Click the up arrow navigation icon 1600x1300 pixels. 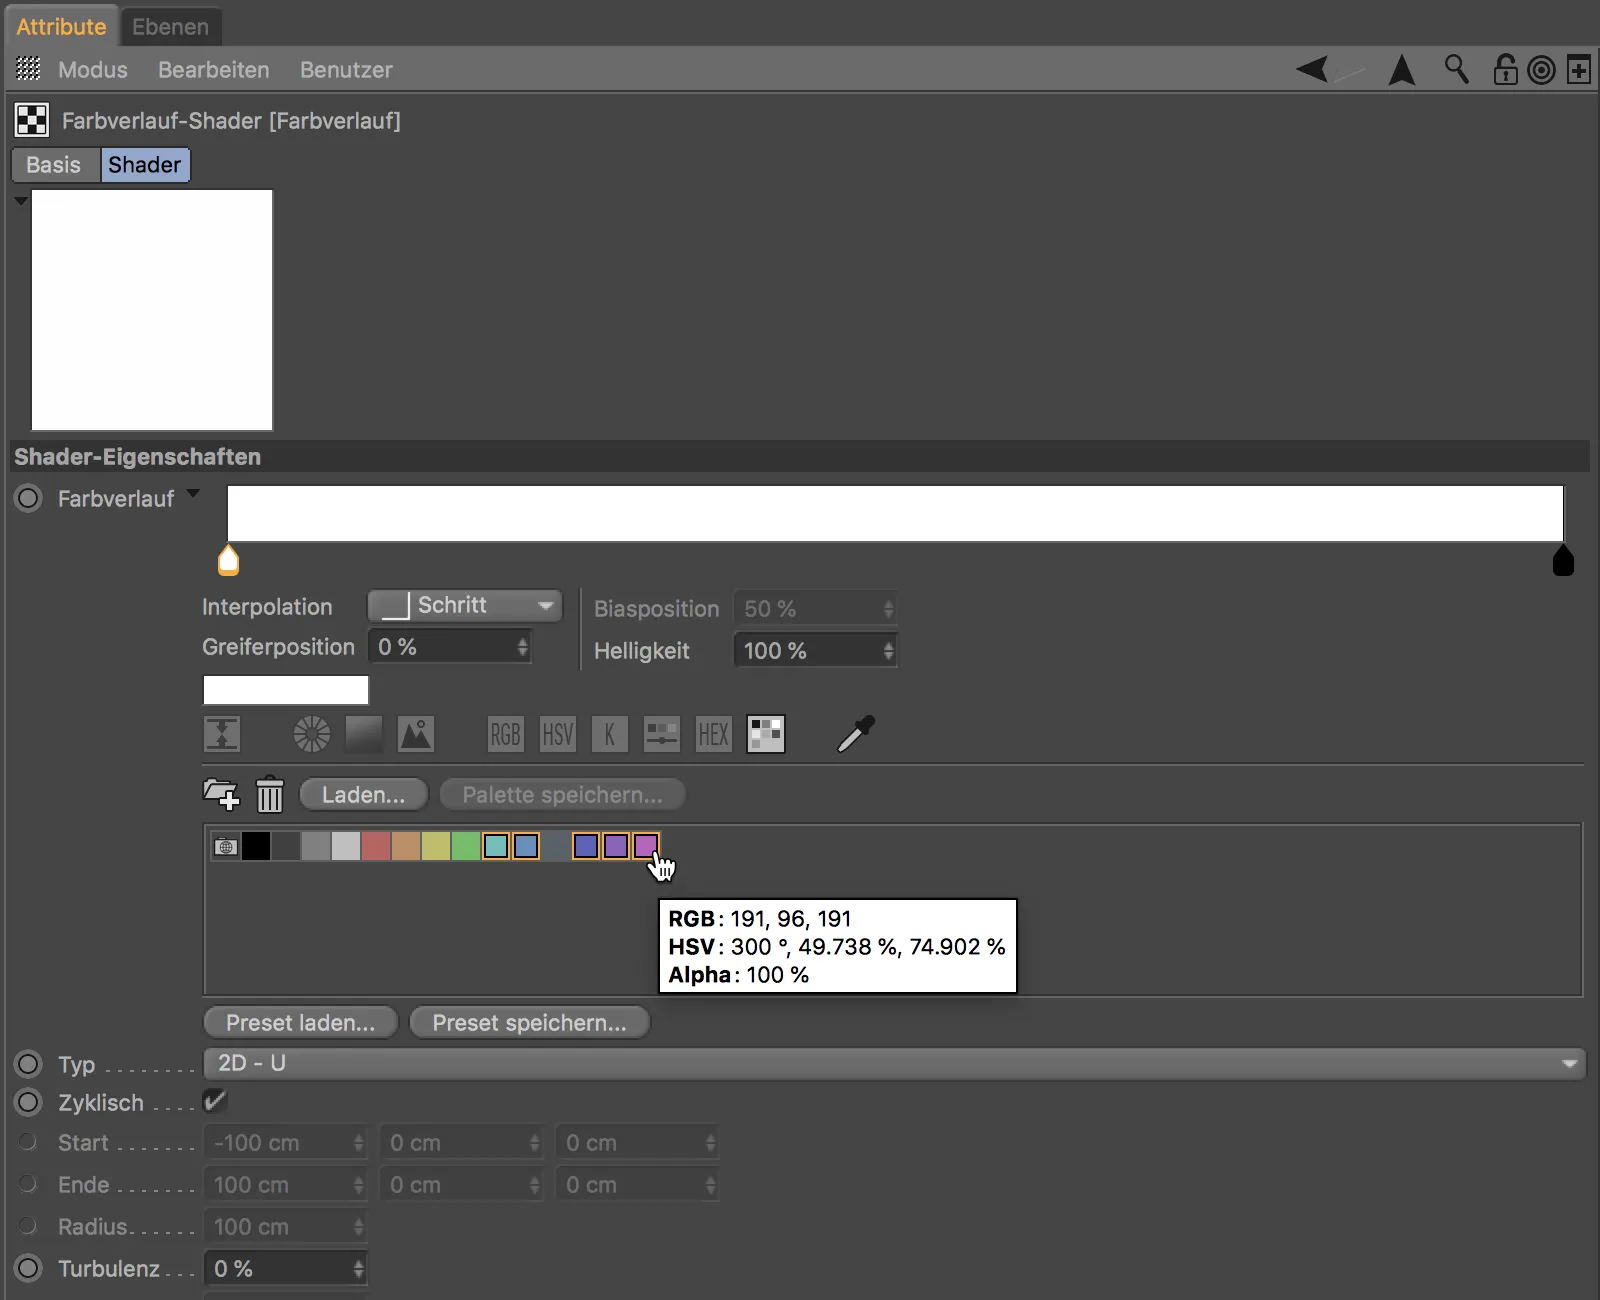click(1402, 70)
